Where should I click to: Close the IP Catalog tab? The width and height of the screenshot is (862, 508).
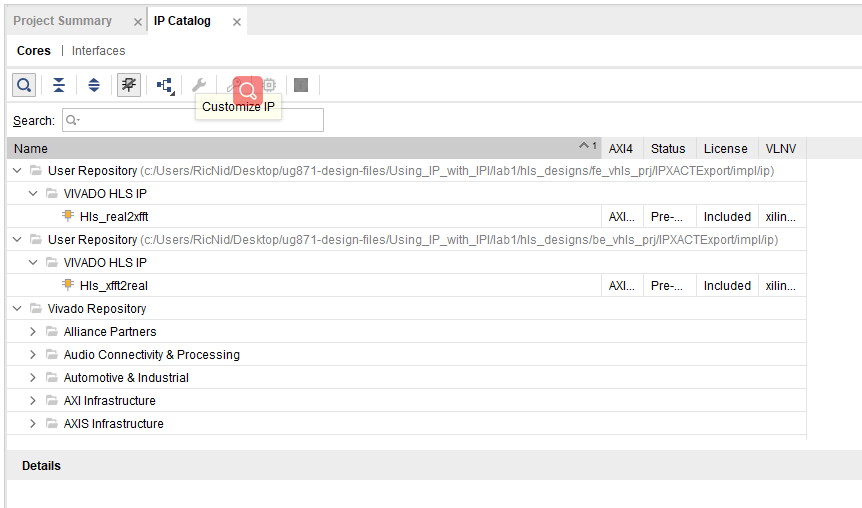[x=237, y=22]
